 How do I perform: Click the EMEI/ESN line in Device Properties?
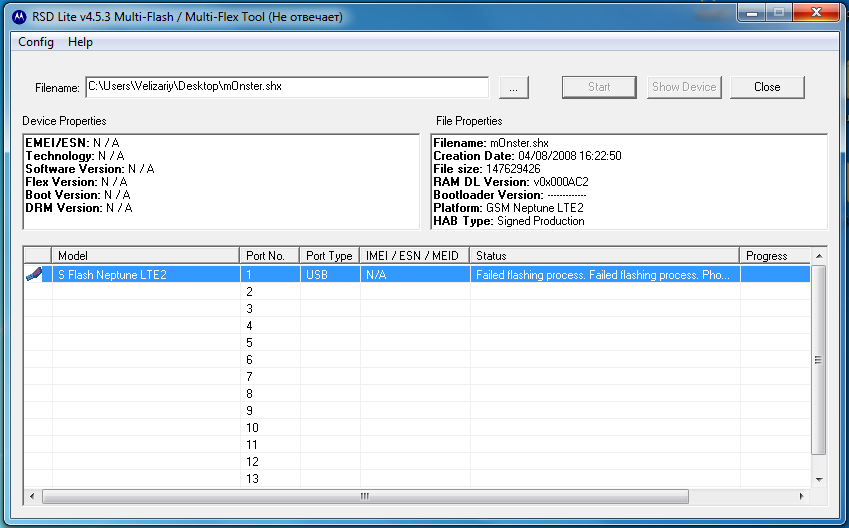coord(73,143)
